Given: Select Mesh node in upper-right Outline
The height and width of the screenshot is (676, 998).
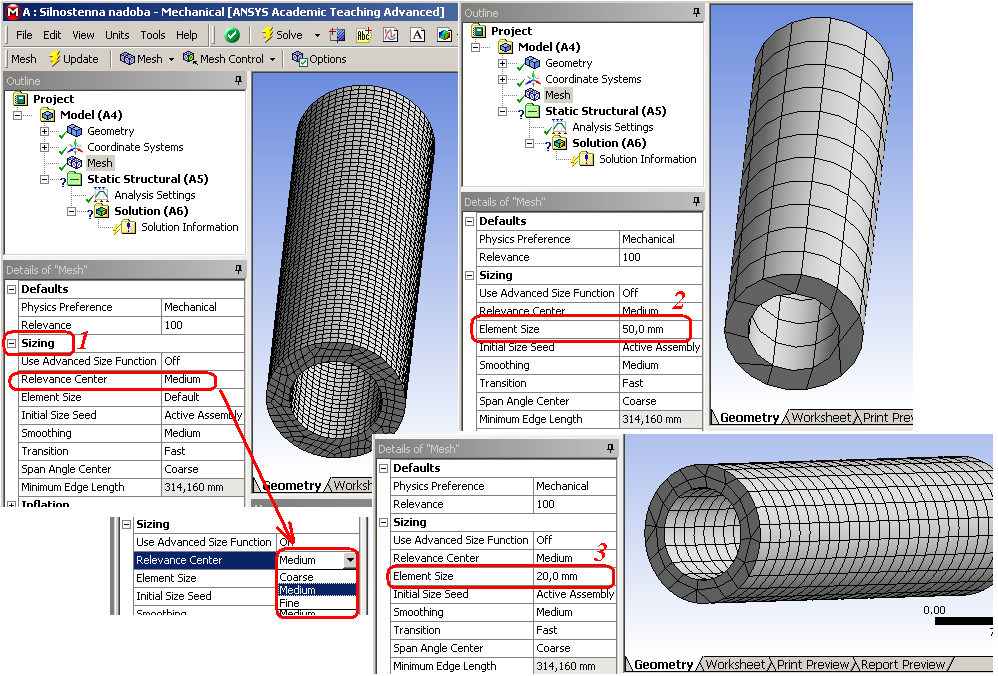Looking at the screenshot, I should click(x=558, y=95).
